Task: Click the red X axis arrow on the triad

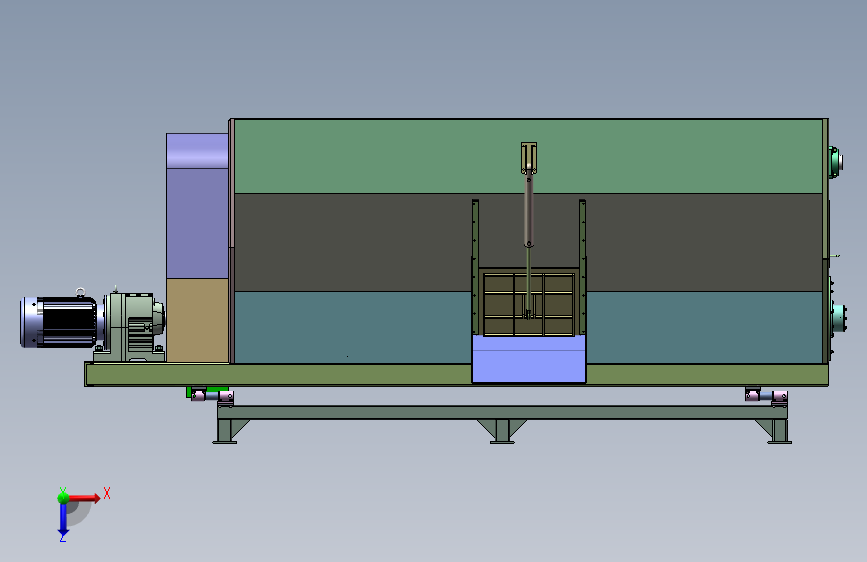Action: tap(84, 498)
